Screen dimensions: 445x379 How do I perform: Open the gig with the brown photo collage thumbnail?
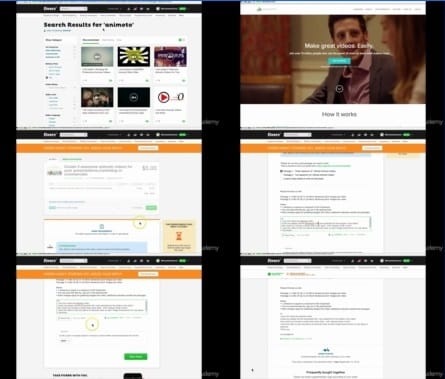97,97
